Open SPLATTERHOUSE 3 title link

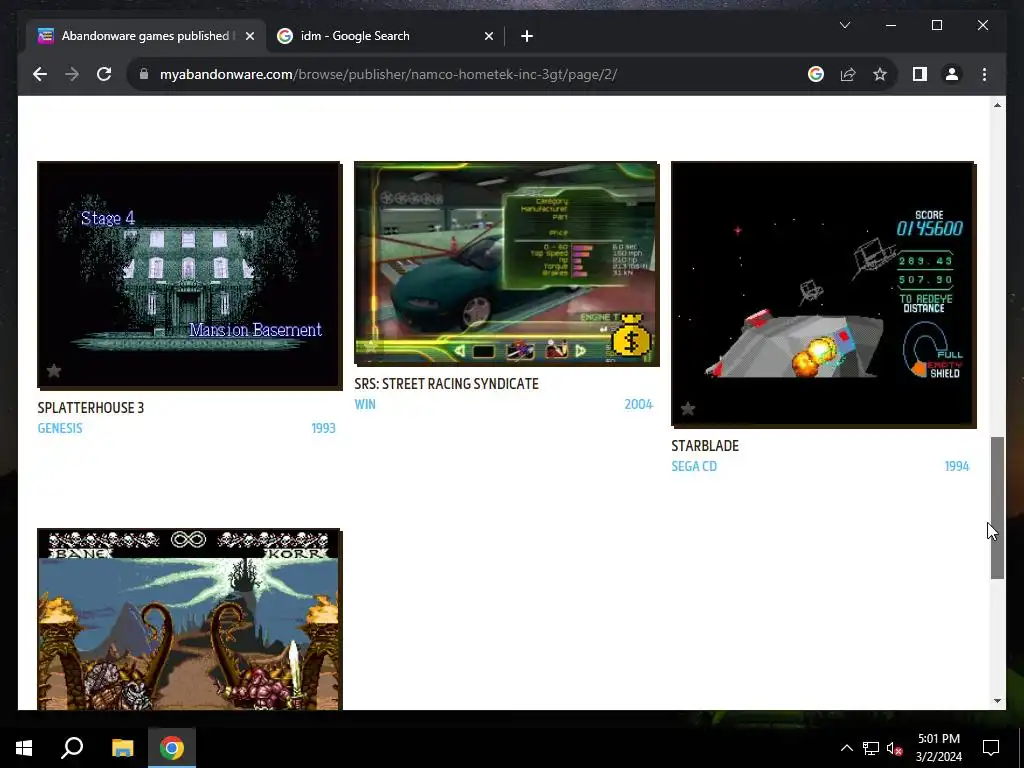91,408
